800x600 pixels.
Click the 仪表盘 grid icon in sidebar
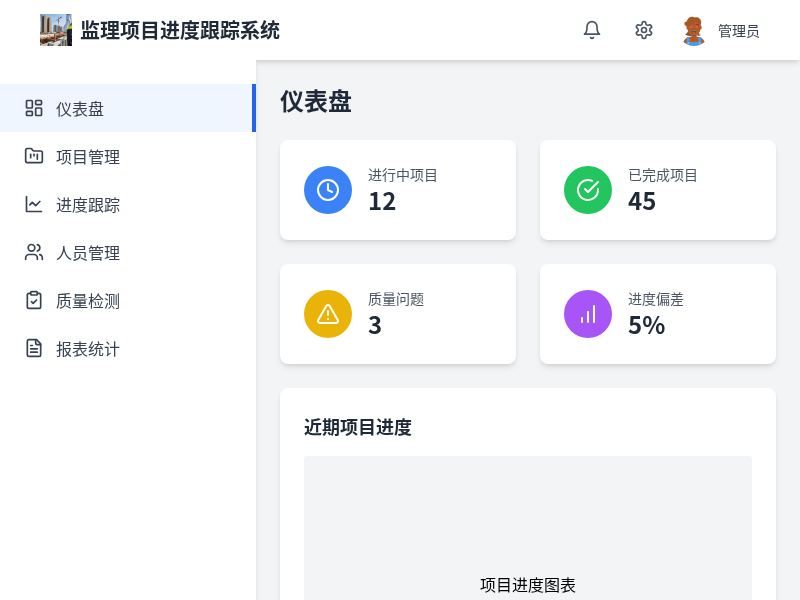pyautogui.click(x=34, y=108)
